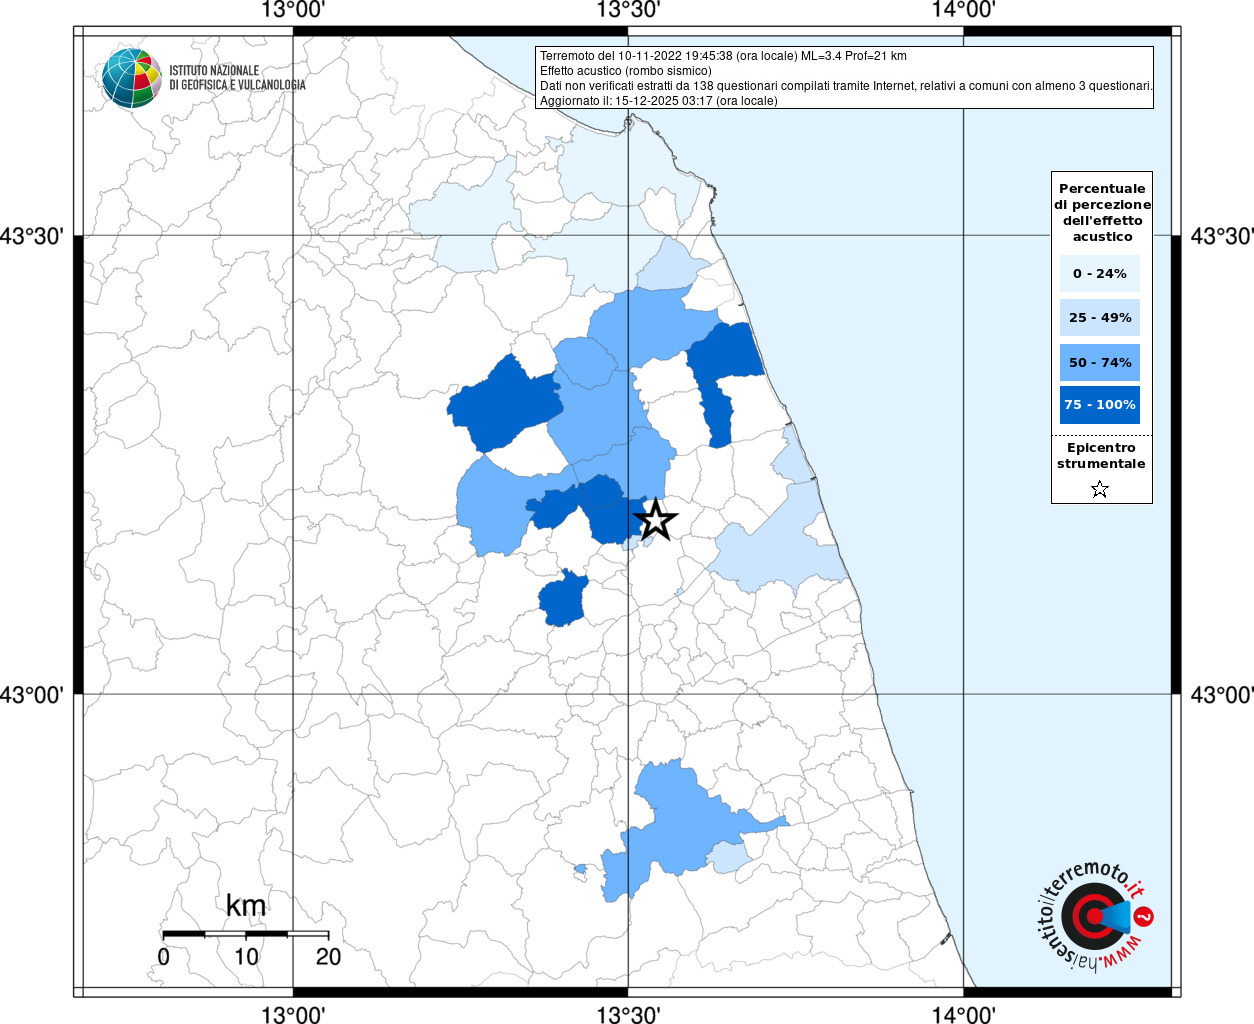Click the km scale bar

tap(245, 934)
